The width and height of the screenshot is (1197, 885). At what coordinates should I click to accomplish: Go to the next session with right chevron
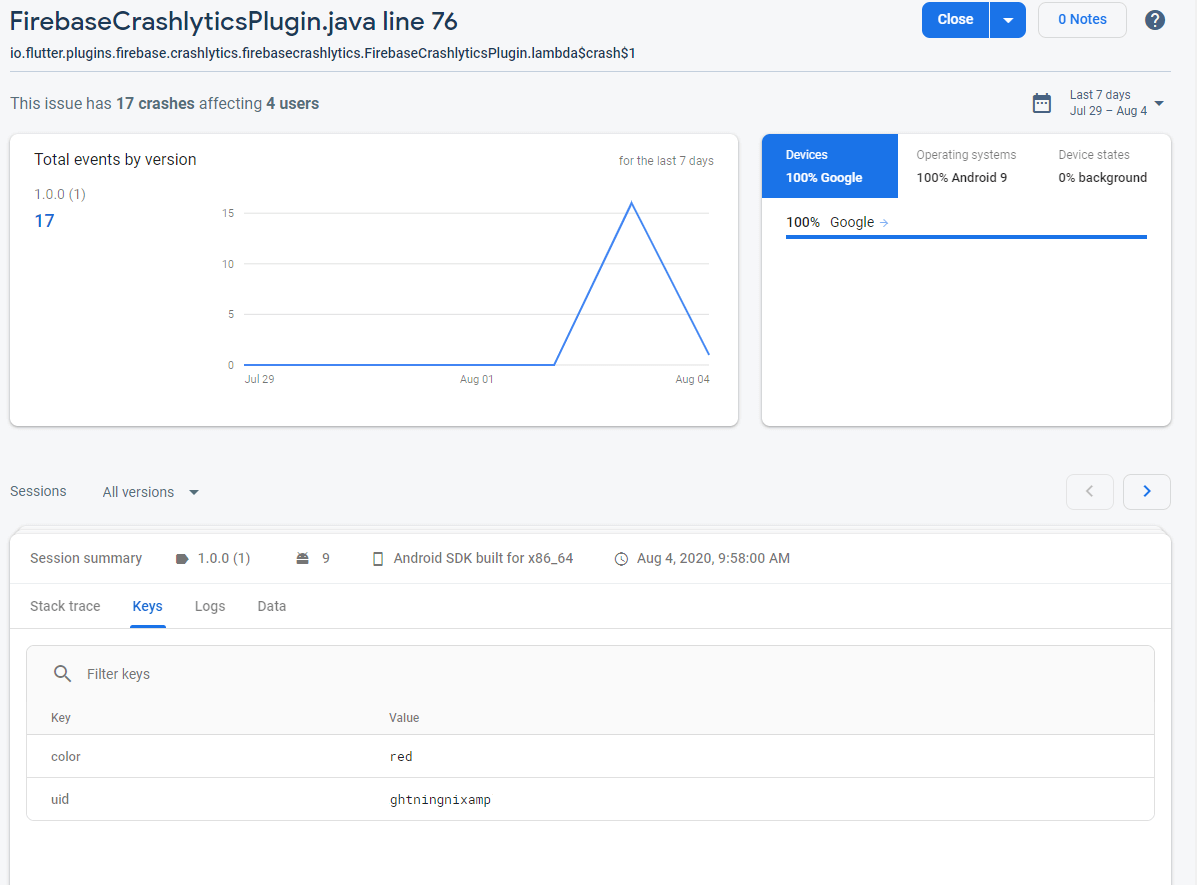[x=1147, y=492]
